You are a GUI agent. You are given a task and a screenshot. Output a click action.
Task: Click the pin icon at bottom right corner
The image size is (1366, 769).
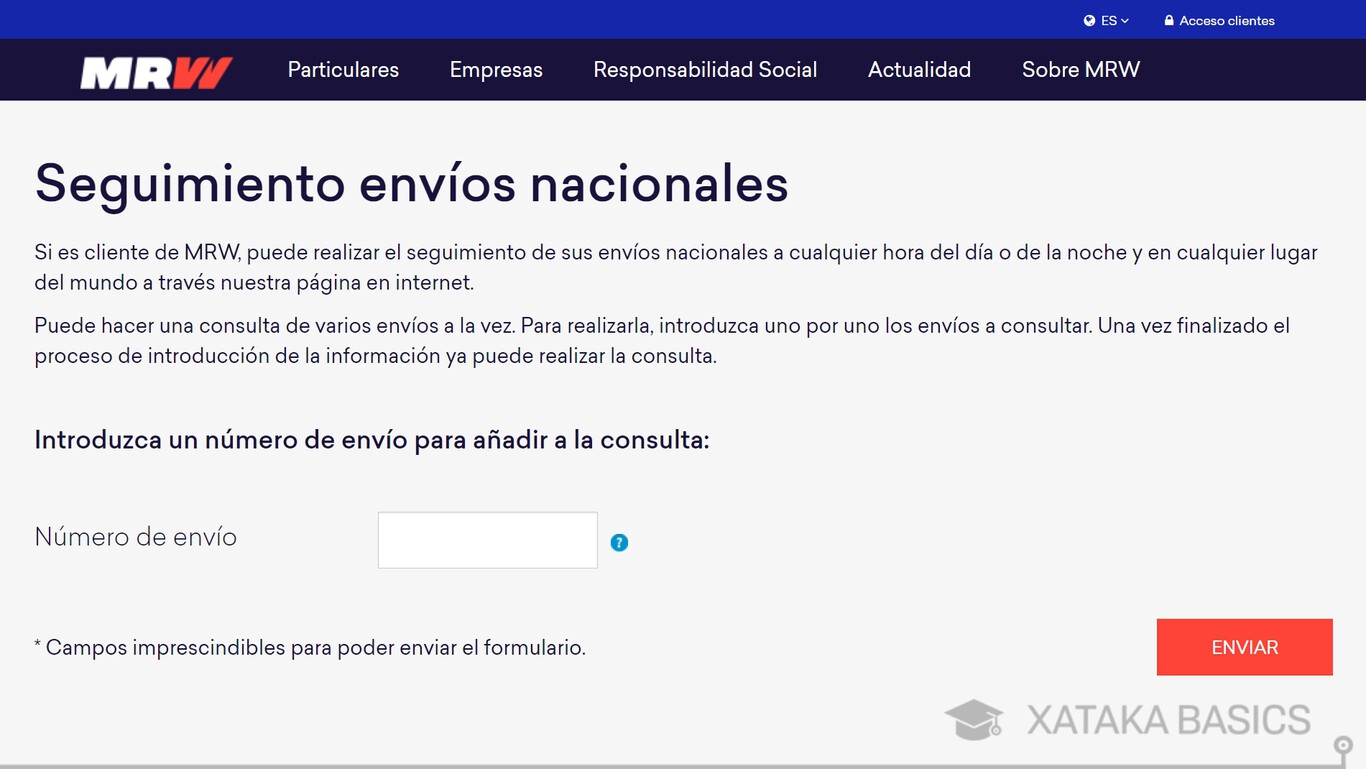pyautogui.click(x=1343, y=746)
